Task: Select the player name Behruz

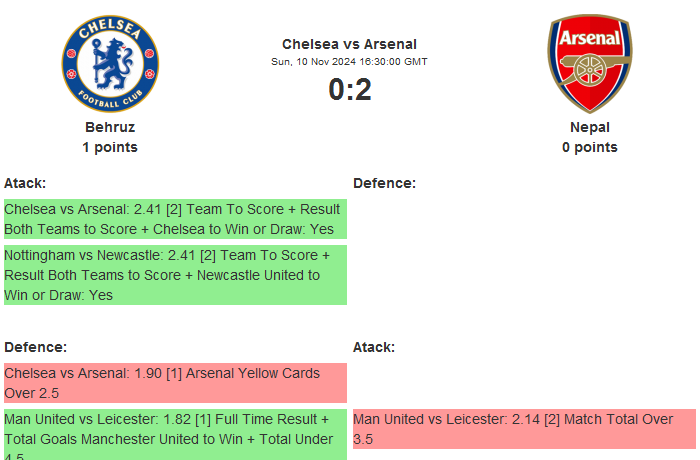Action: point(110,127)
